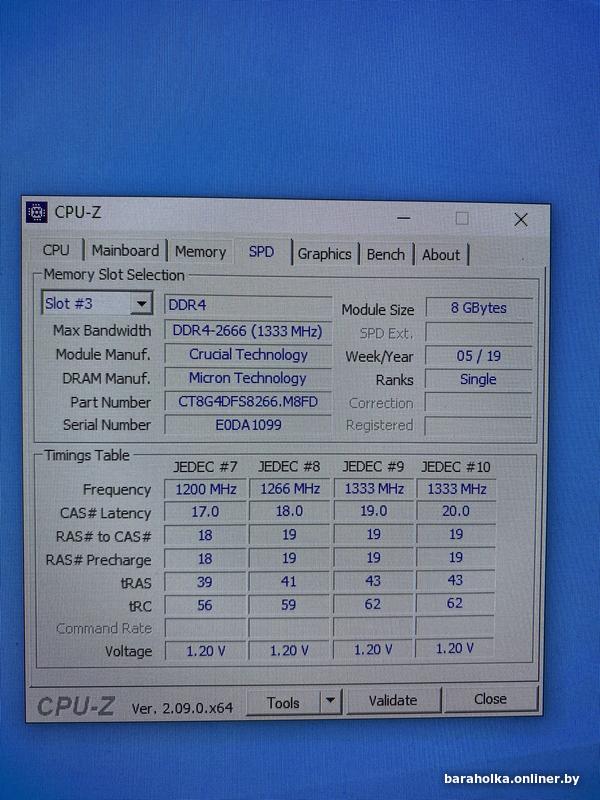
Task: Click JEDEC #10 voltage 1.20 V cell
Action: coord(455,648)
